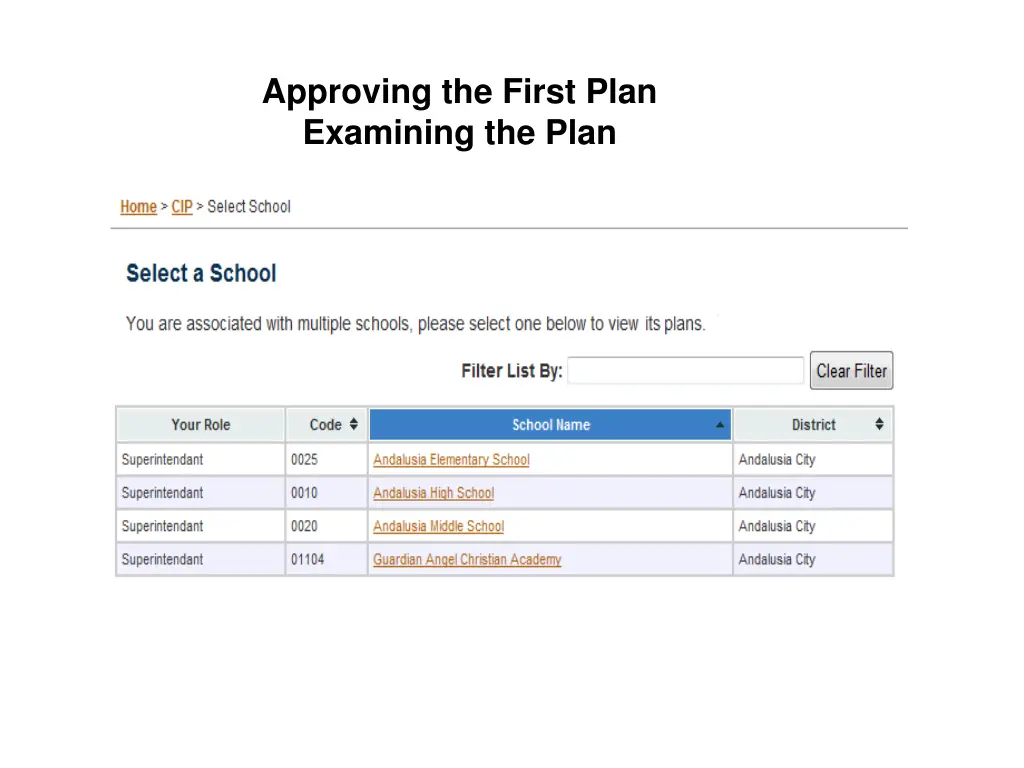Click the Clear Filter button
Screen dimensions: 1024x768
851,371
